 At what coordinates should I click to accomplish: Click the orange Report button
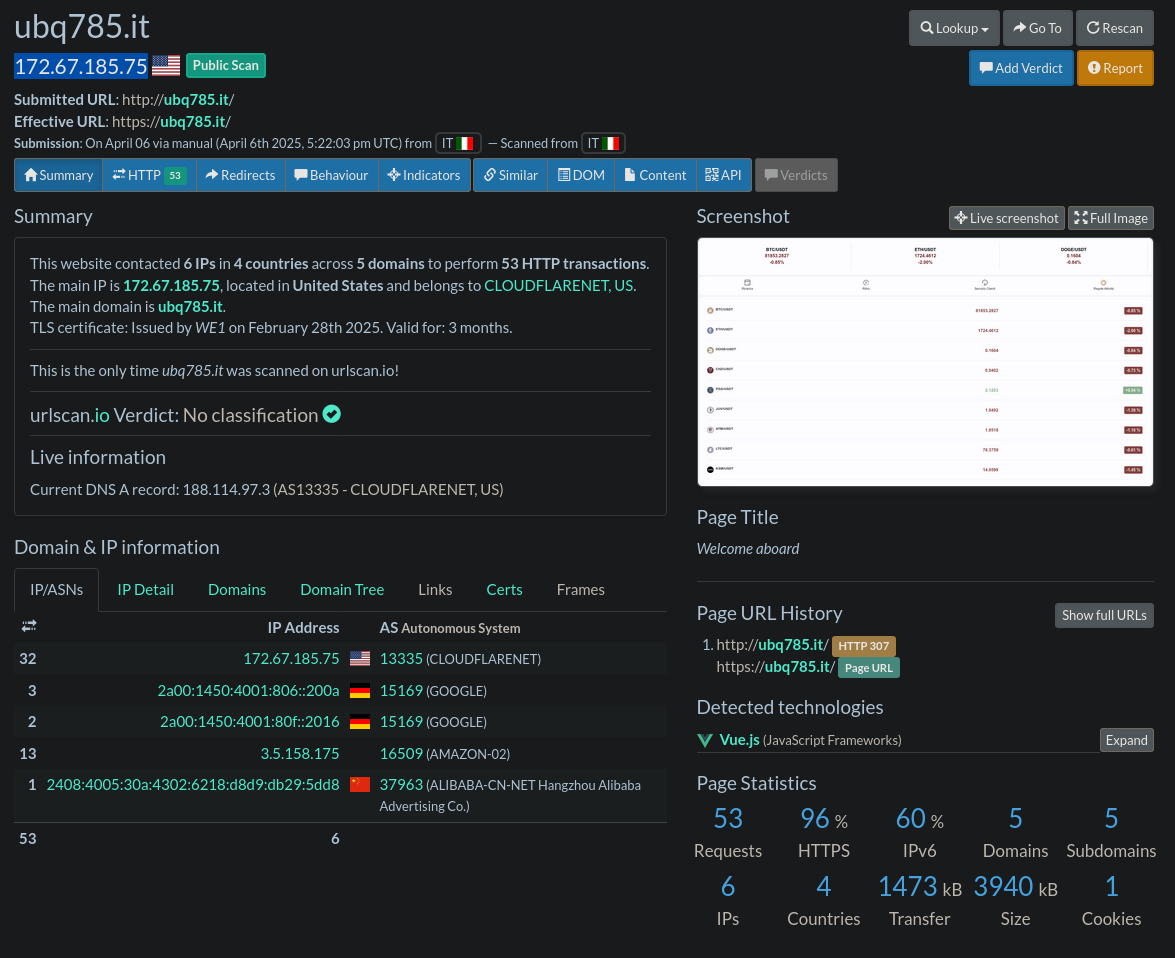[x=1115, y=68]
